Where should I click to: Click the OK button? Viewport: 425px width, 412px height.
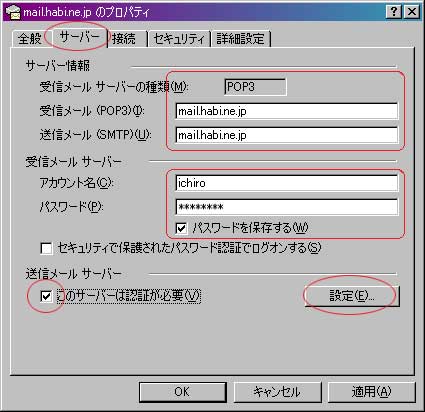183,392
